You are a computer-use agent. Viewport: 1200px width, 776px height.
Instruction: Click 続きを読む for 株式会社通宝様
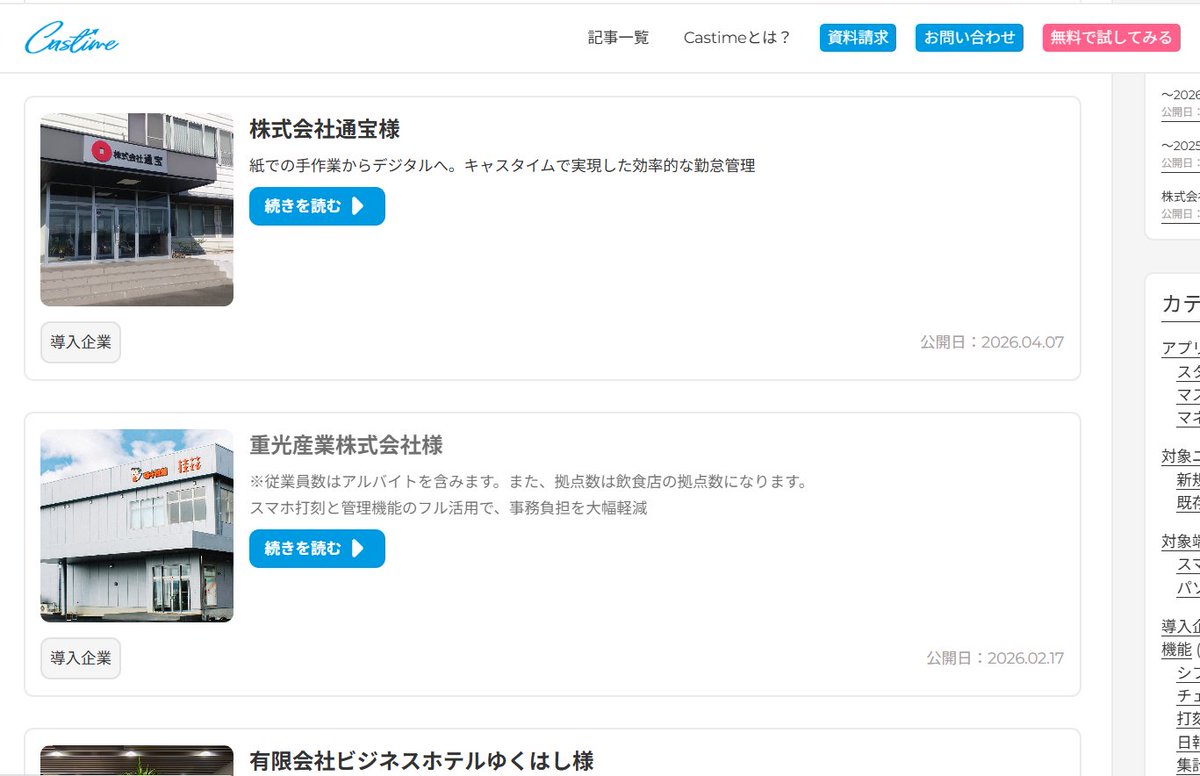point(317,206)
